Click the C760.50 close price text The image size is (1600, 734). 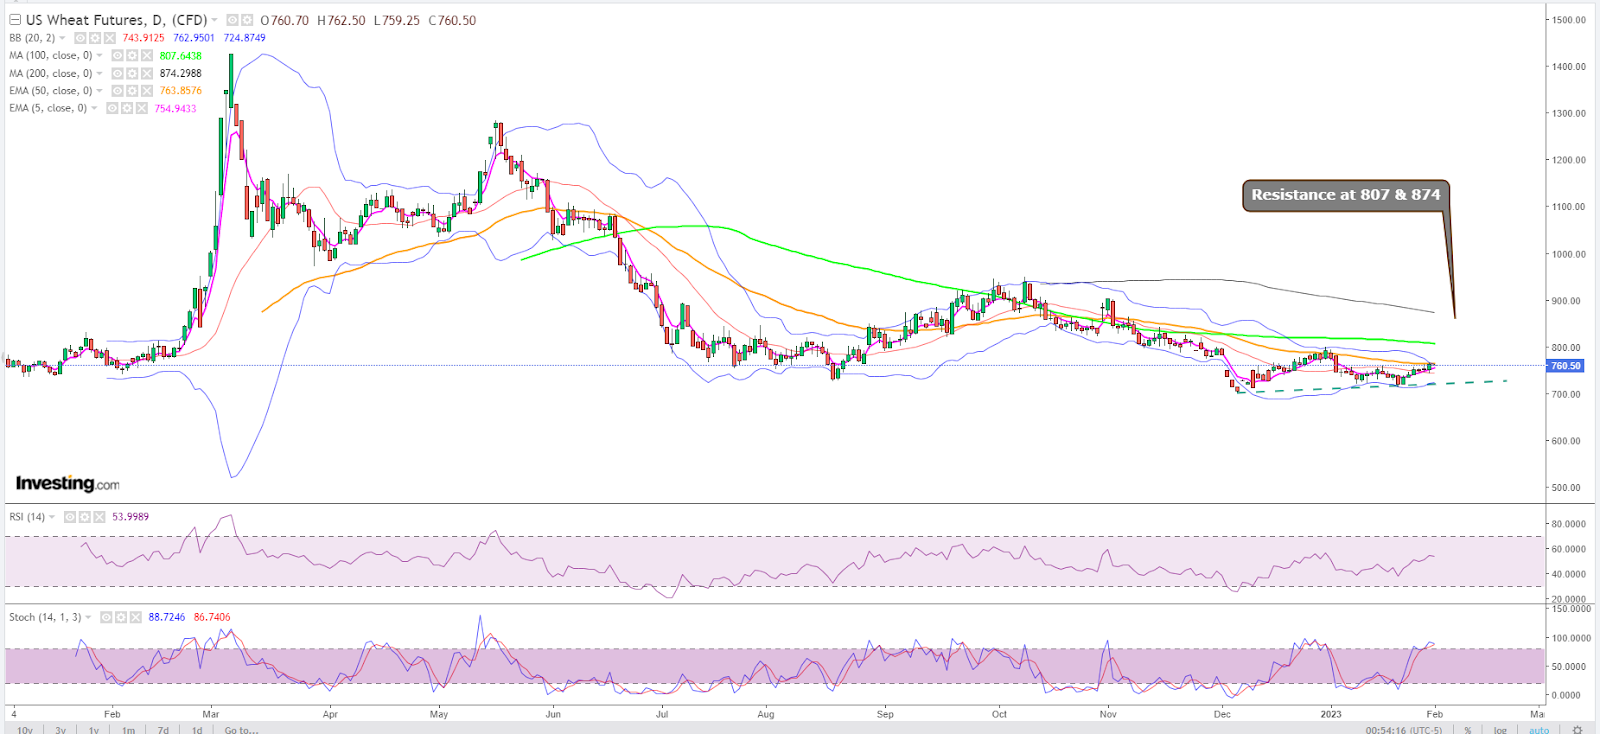(x=452, y=20)
